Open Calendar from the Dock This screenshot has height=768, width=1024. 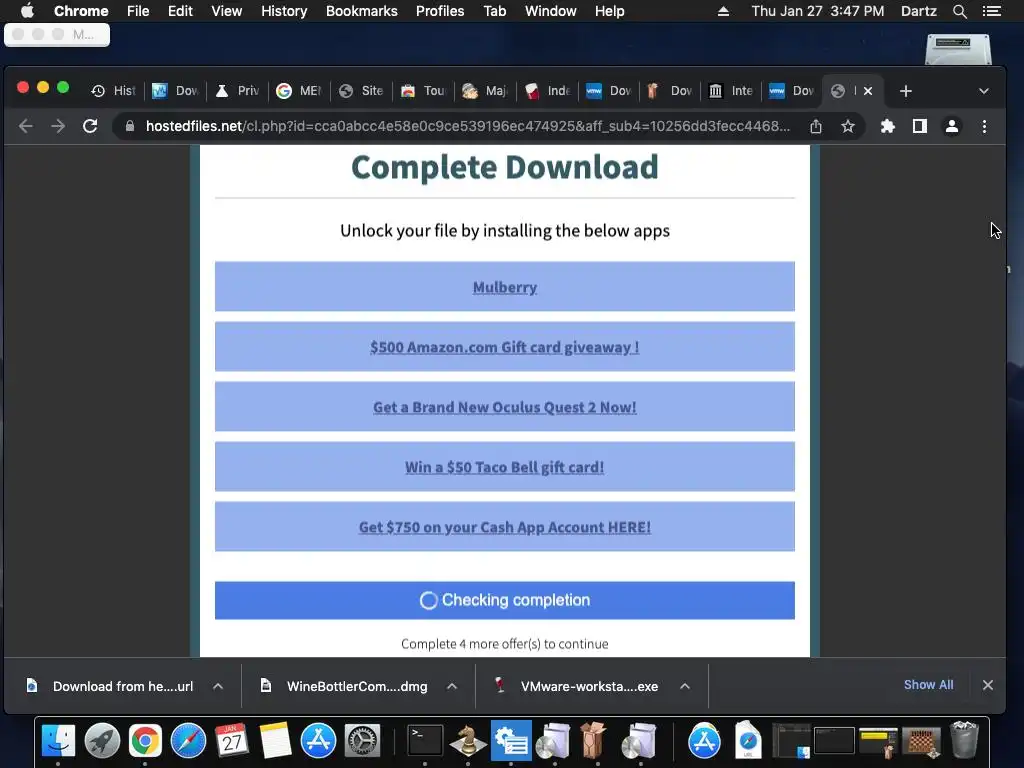(232, 740)
